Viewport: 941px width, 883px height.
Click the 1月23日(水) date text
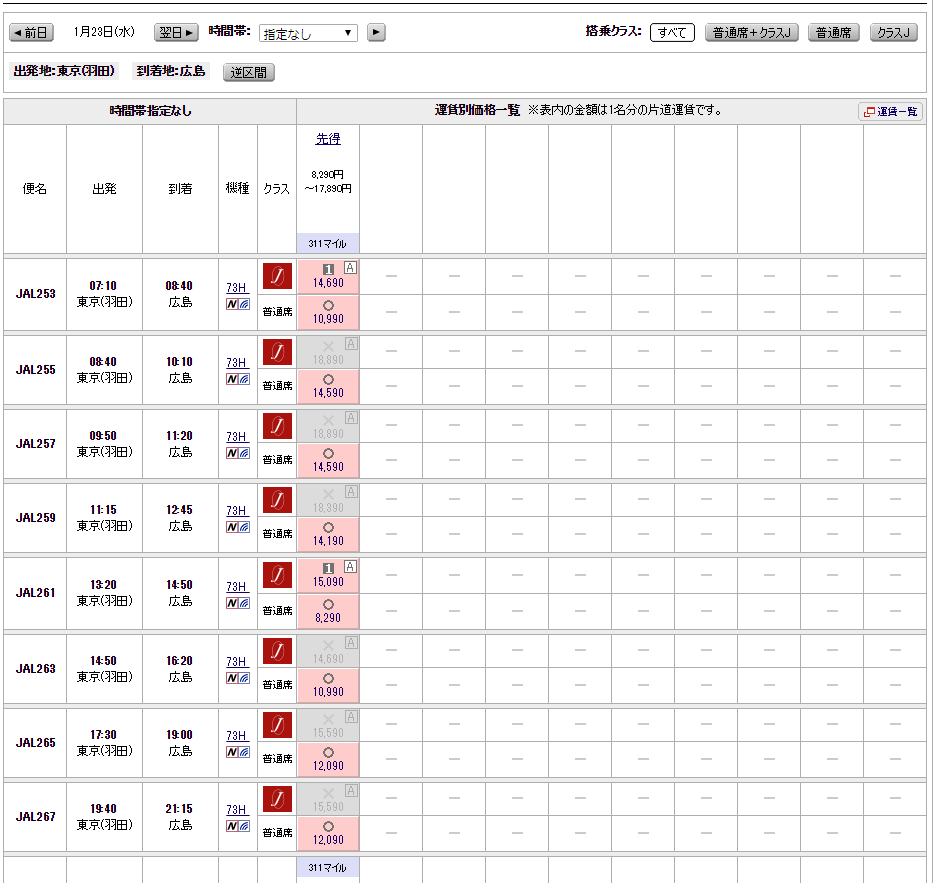104,32
